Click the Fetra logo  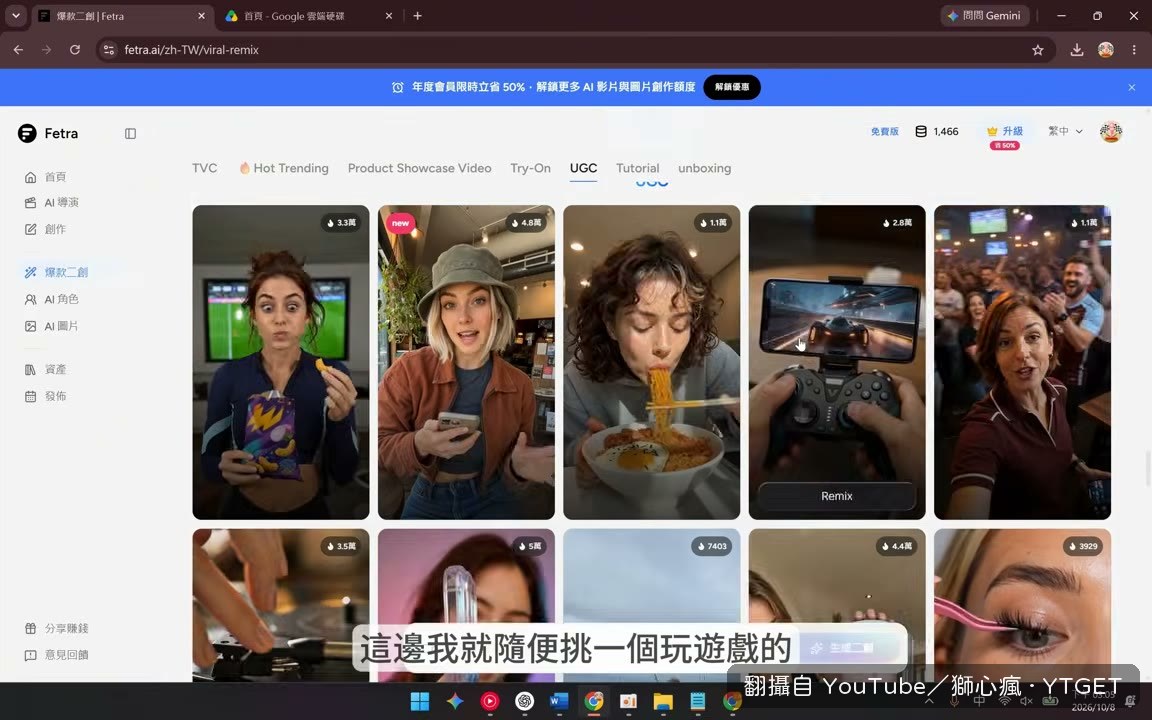pyautogui.click(x=48, y=134)
